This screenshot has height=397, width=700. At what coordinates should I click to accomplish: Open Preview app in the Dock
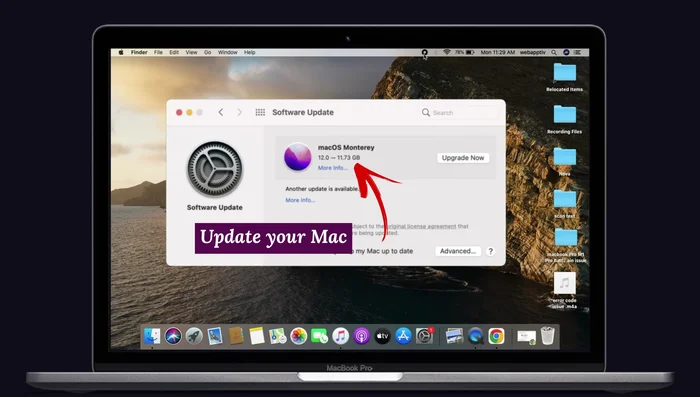point(454,336)
